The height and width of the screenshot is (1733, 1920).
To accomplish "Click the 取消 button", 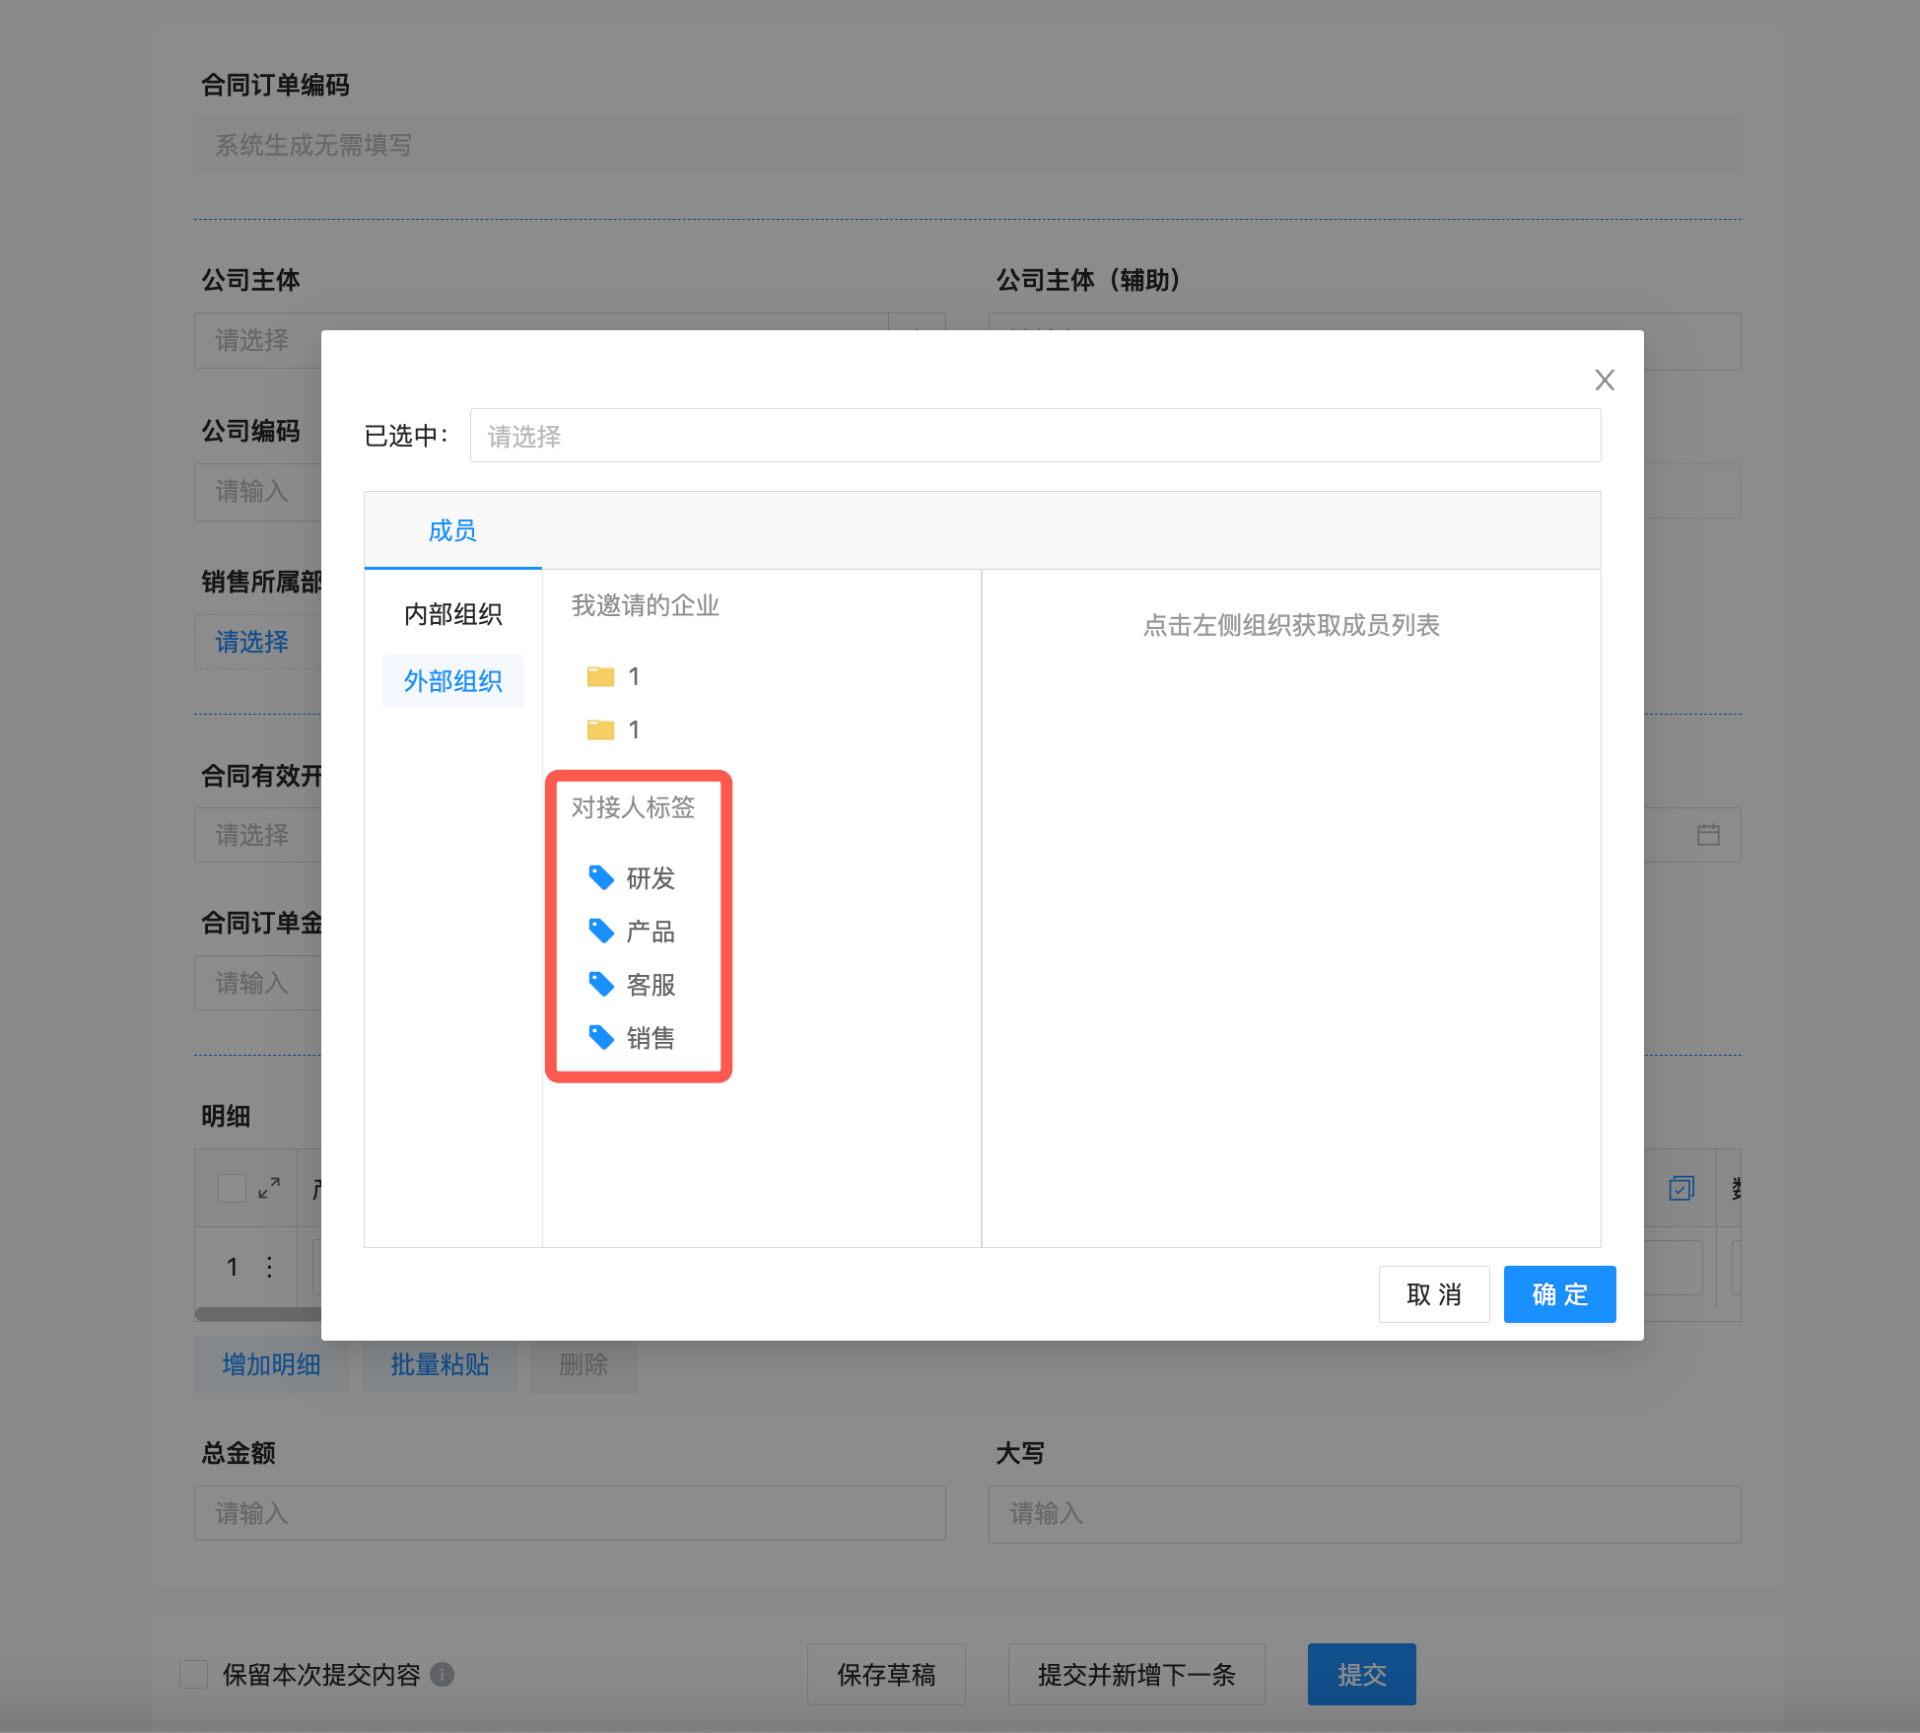I will pyautogui.click(x=1433, y=1294).
